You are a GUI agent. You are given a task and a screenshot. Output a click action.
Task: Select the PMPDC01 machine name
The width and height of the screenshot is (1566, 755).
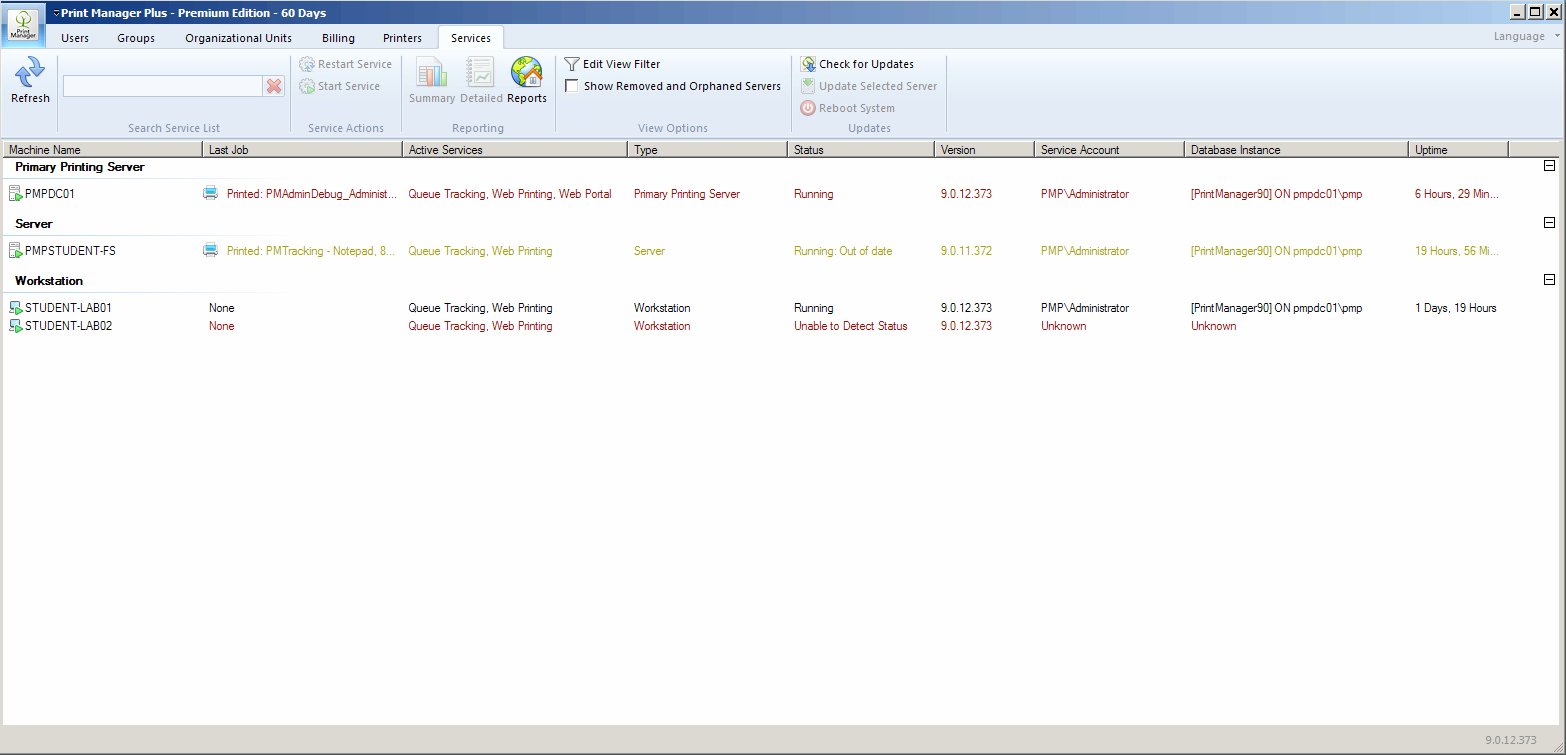[x=50, y=194]
